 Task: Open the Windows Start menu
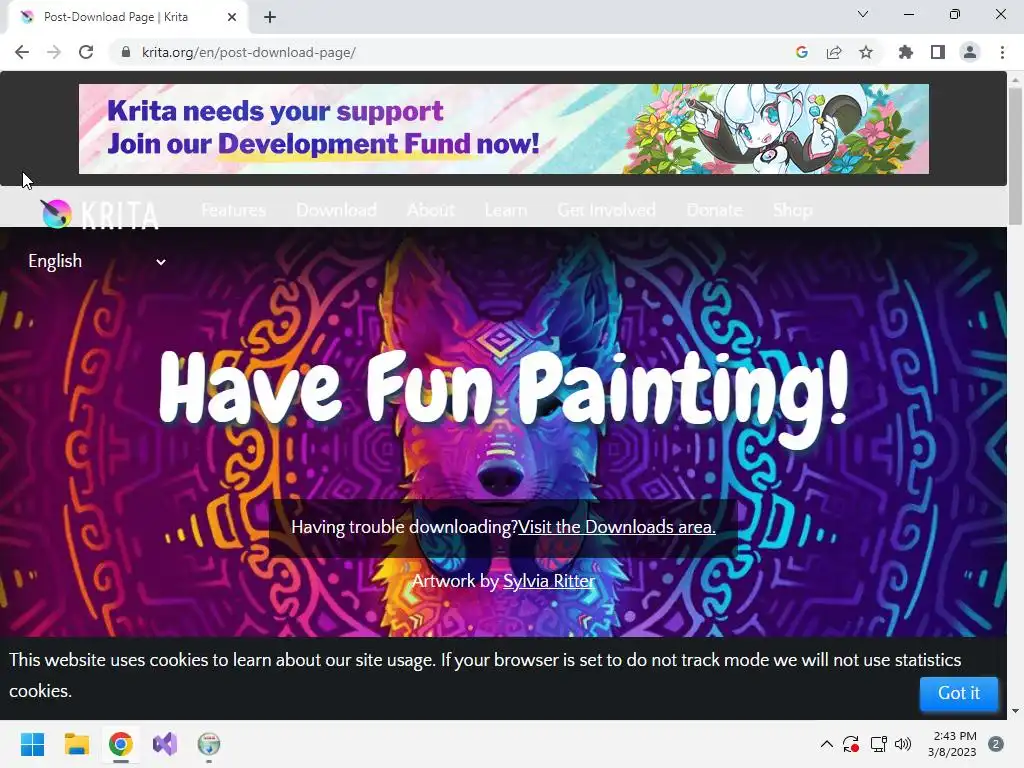pos(32,744)
